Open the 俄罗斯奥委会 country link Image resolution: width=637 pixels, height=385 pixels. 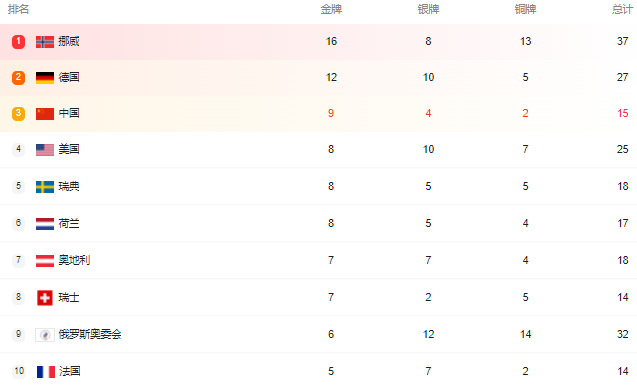click(x=90, y=334)
